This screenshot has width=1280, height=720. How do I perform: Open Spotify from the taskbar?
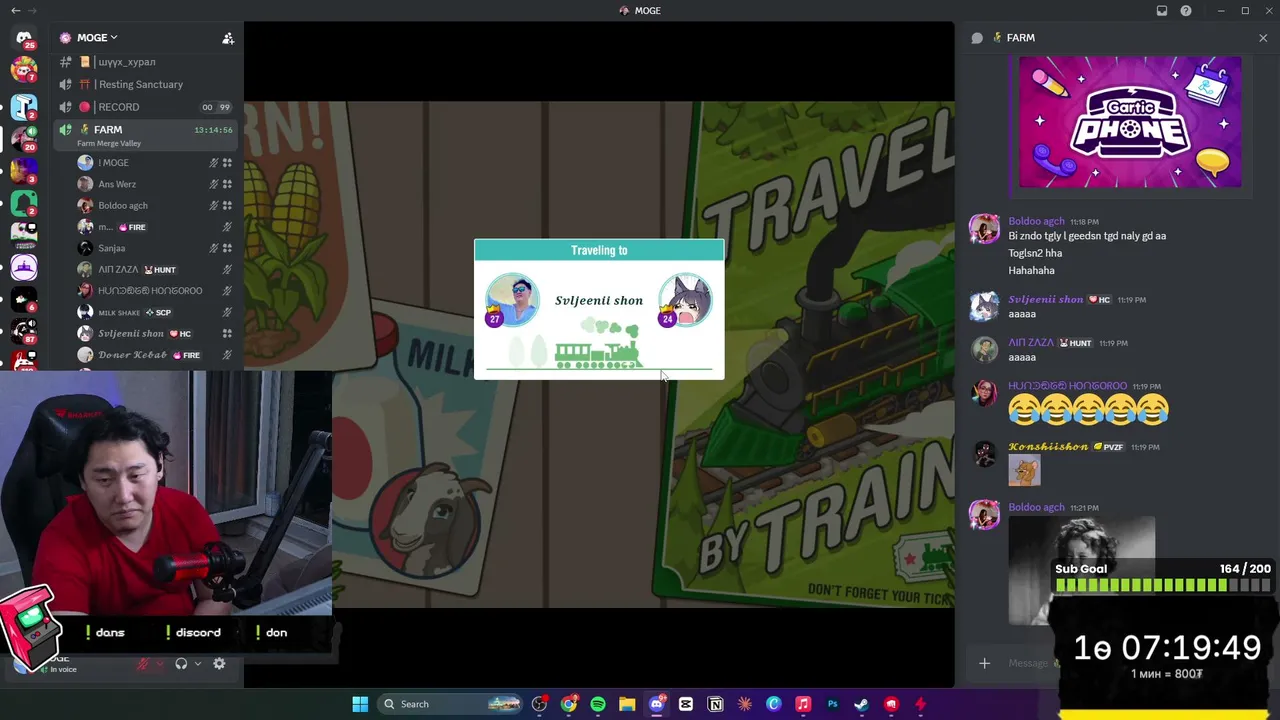[x=598, y=704]
